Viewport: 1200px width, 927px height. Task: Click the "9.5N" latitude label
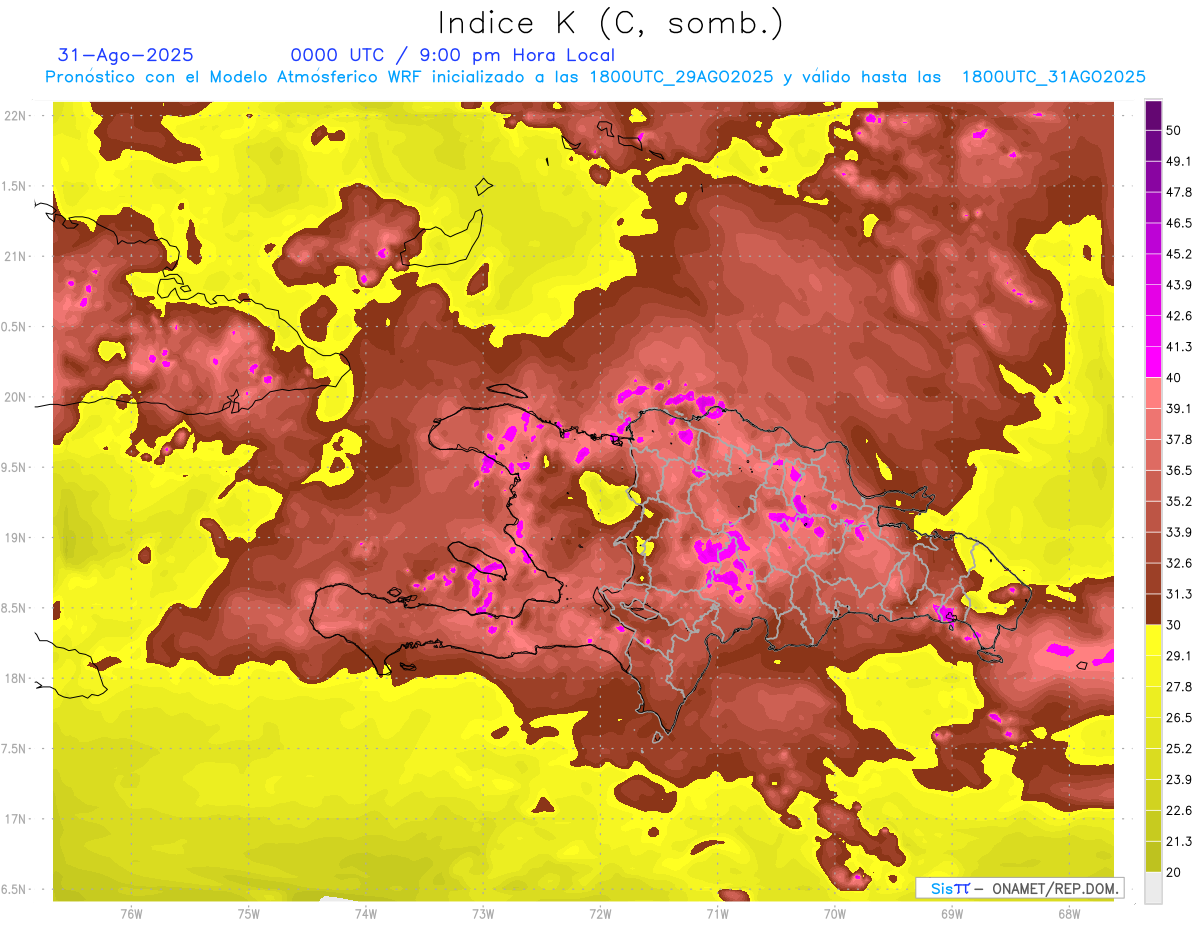15,467
